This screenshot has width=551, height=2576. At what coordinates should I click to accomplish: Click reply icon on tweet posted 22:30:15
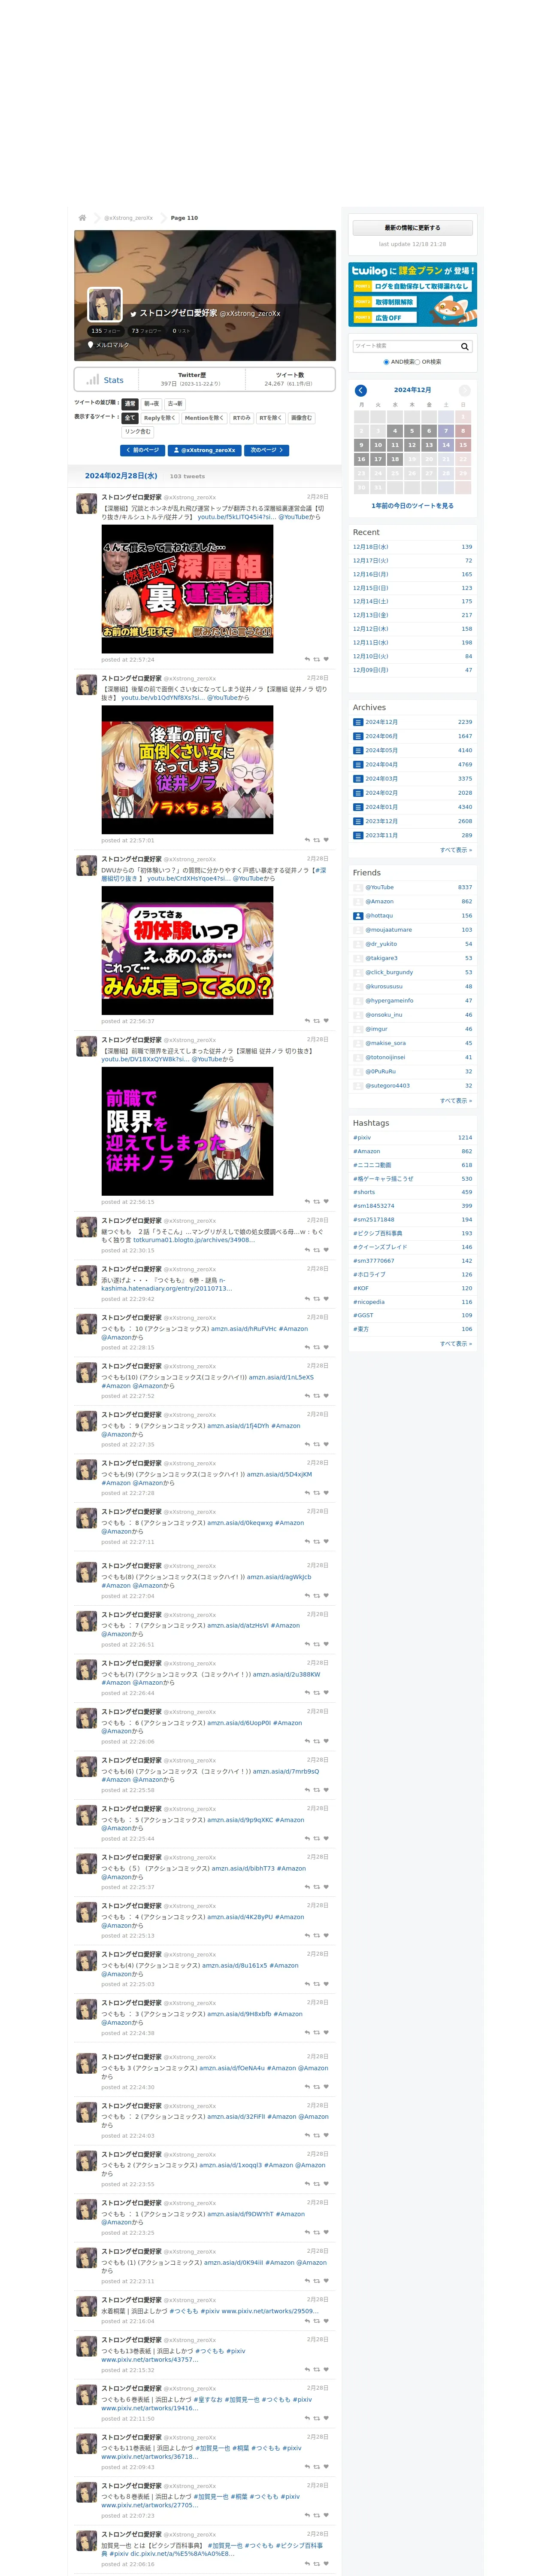pos(307,1250)
